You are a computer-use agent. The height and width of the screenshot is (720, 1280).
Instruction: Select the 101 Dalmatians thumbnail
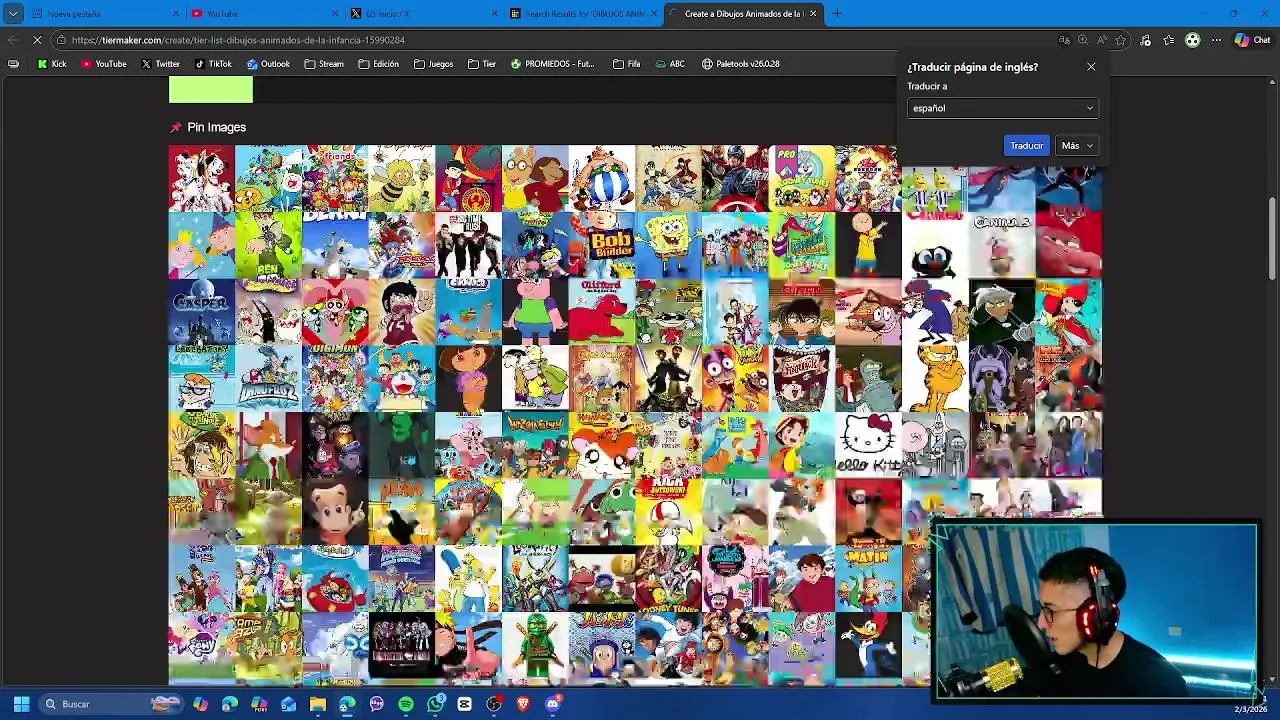pyautogui.click(x=201, y=178)
